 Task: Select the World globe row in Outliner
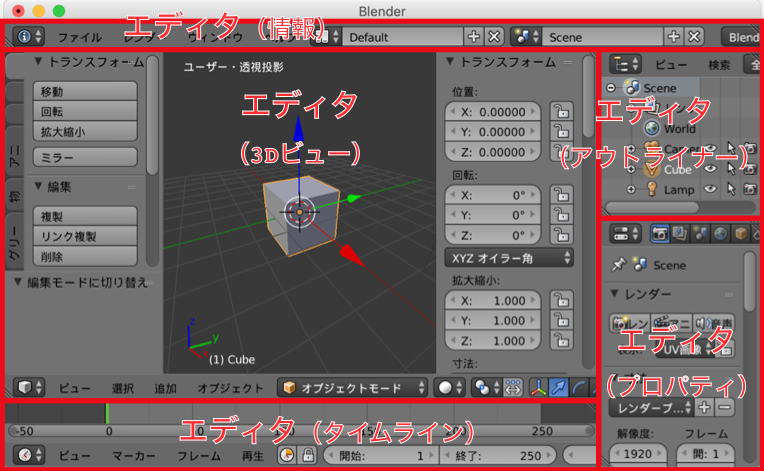point(670,129)
